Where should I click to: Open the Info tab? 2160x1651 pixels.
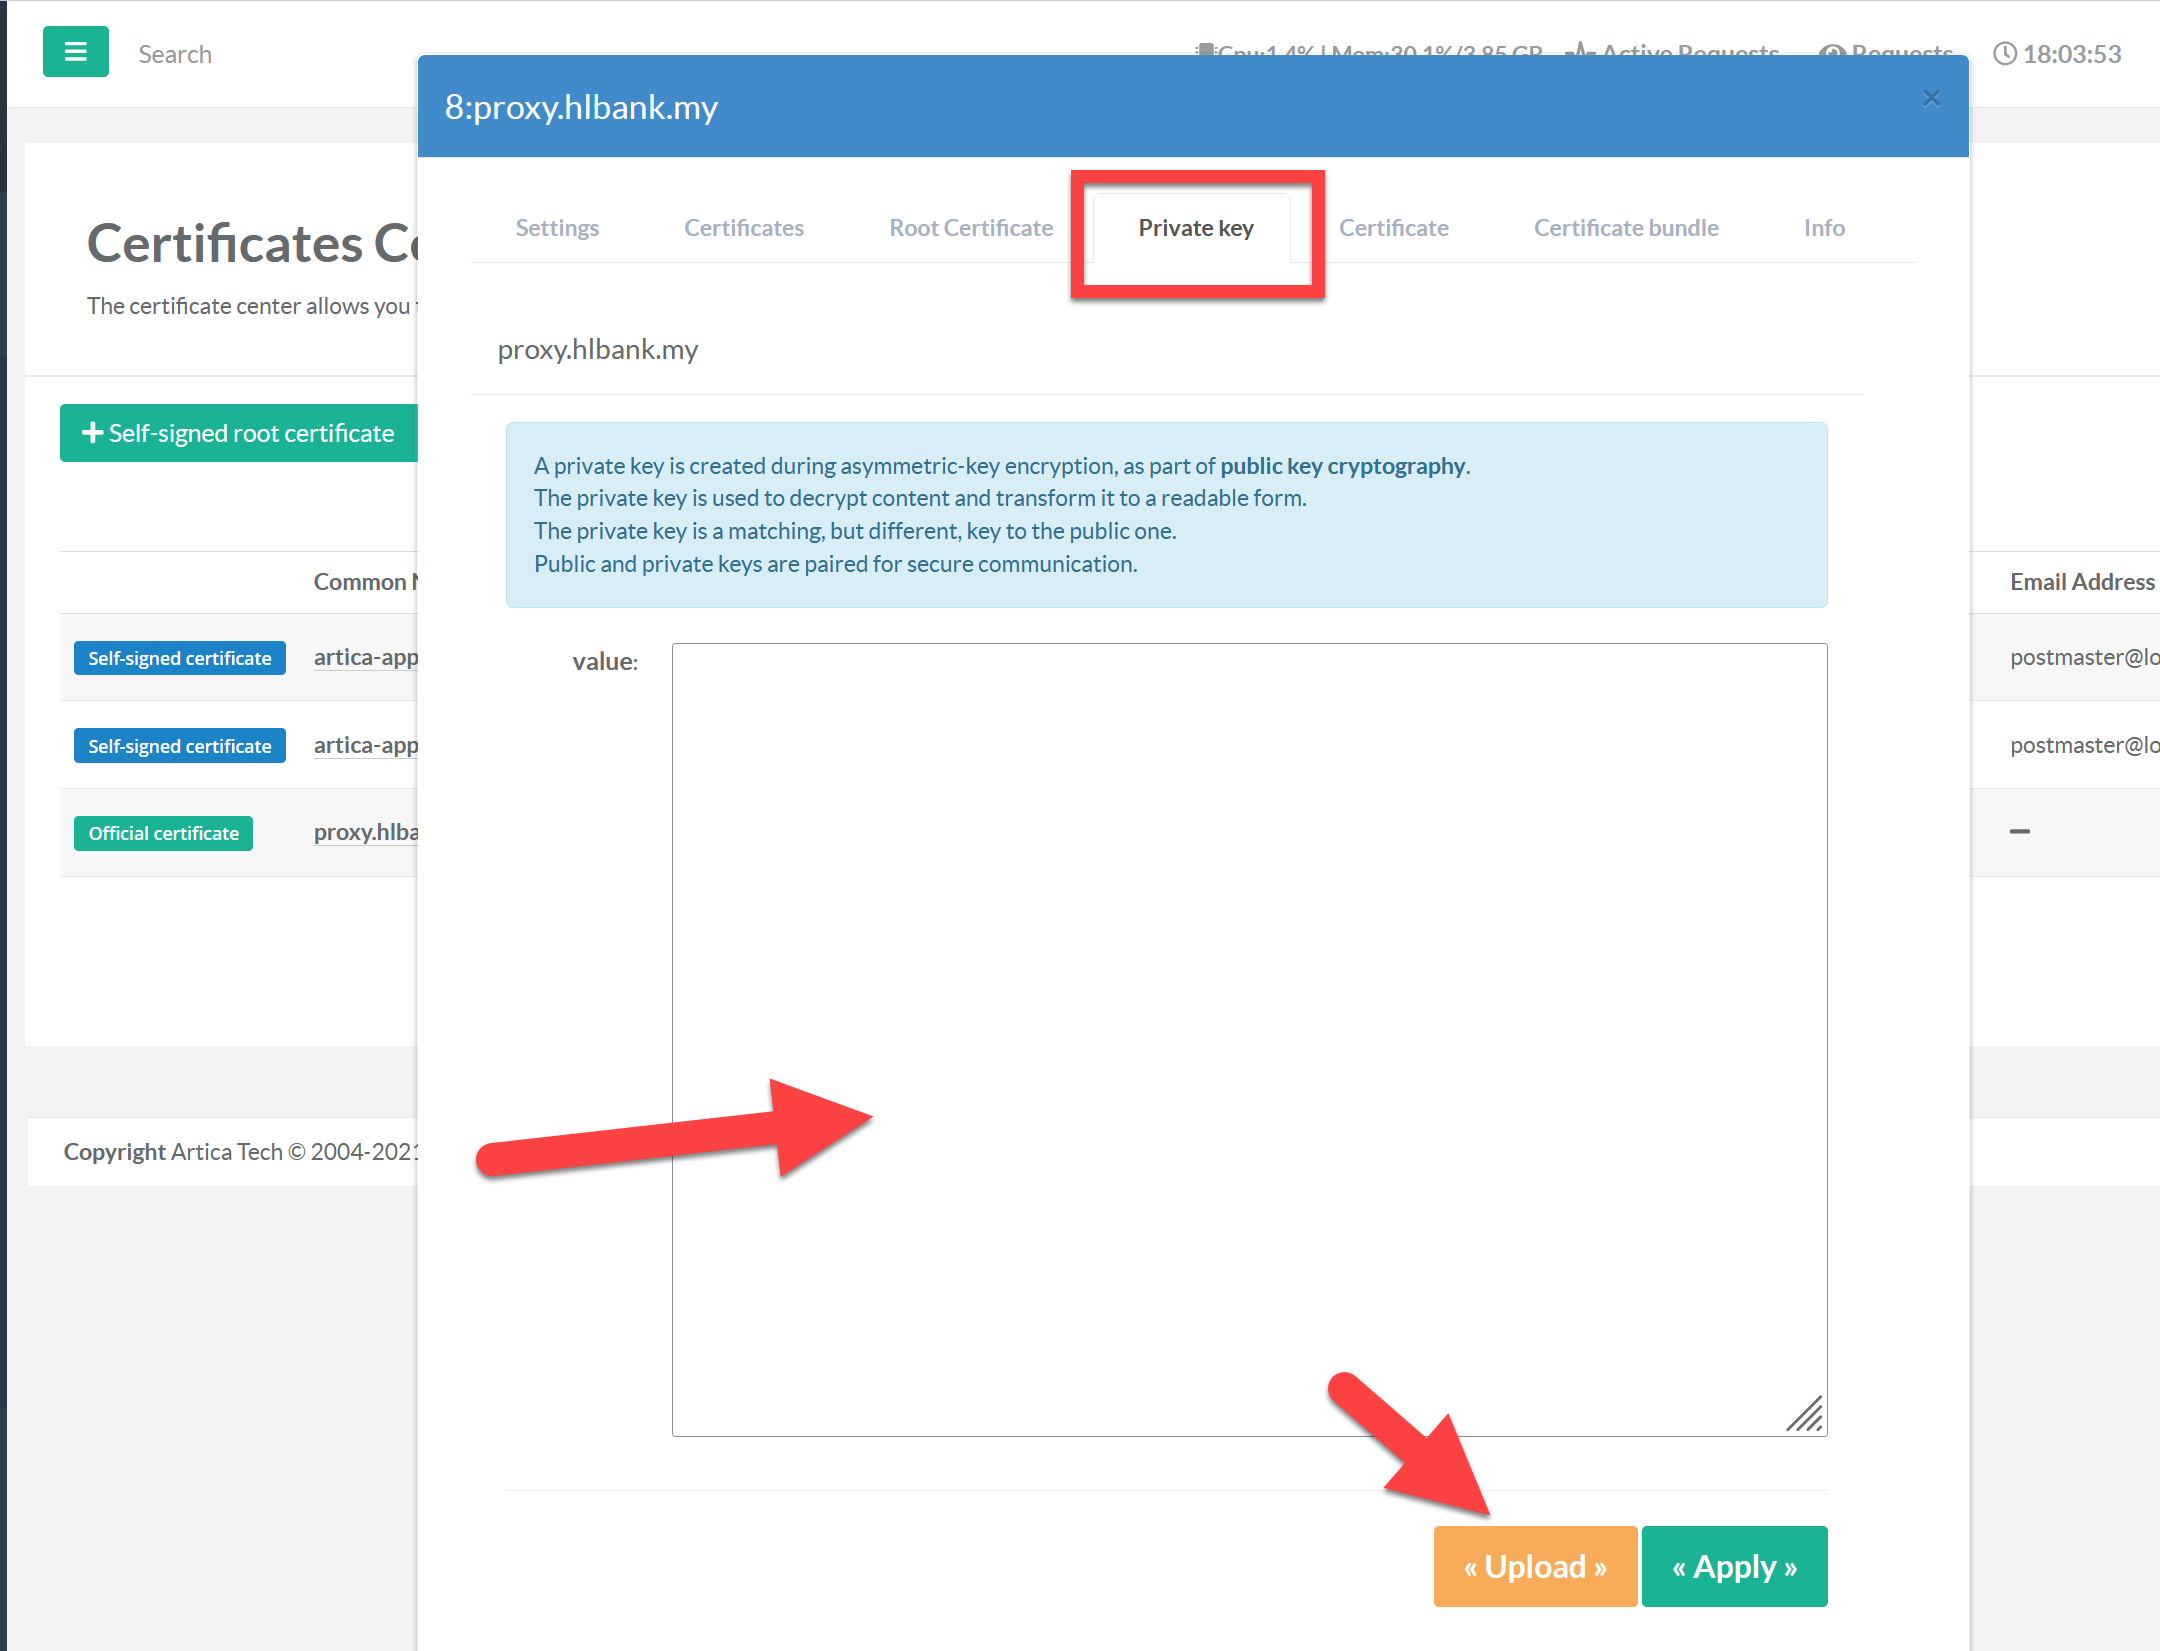(1823, 228)
